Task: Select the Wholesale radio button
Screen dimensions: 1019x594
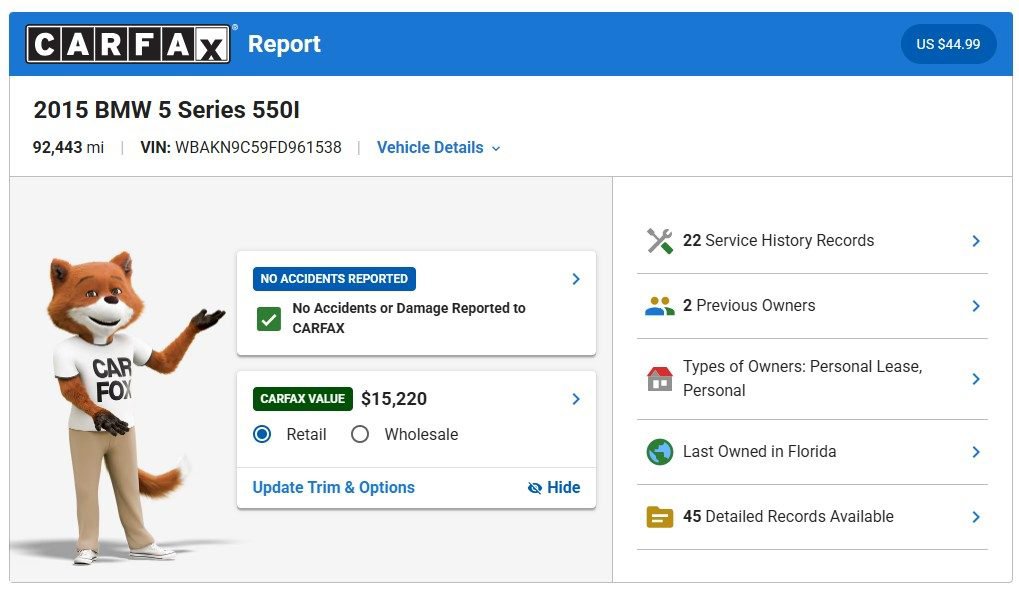Action: [360, 434]
